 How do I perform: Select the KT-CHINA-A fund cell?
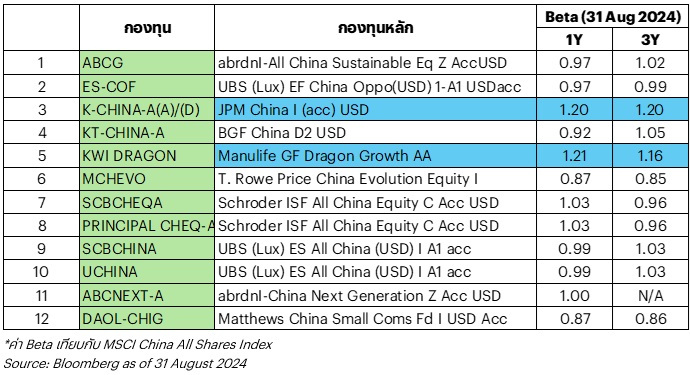pyautogui.click(x=147, y=132)
